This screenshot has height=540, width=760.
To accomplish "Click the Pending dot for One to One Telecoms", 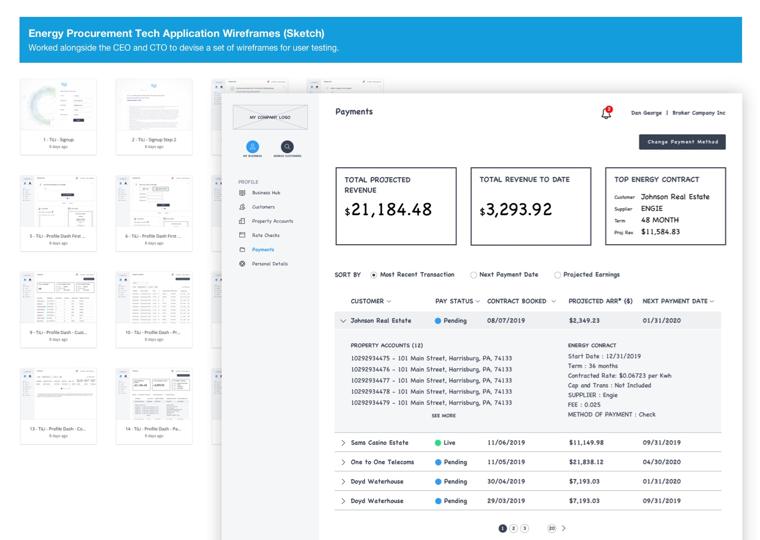I will (x=438, y=462).
